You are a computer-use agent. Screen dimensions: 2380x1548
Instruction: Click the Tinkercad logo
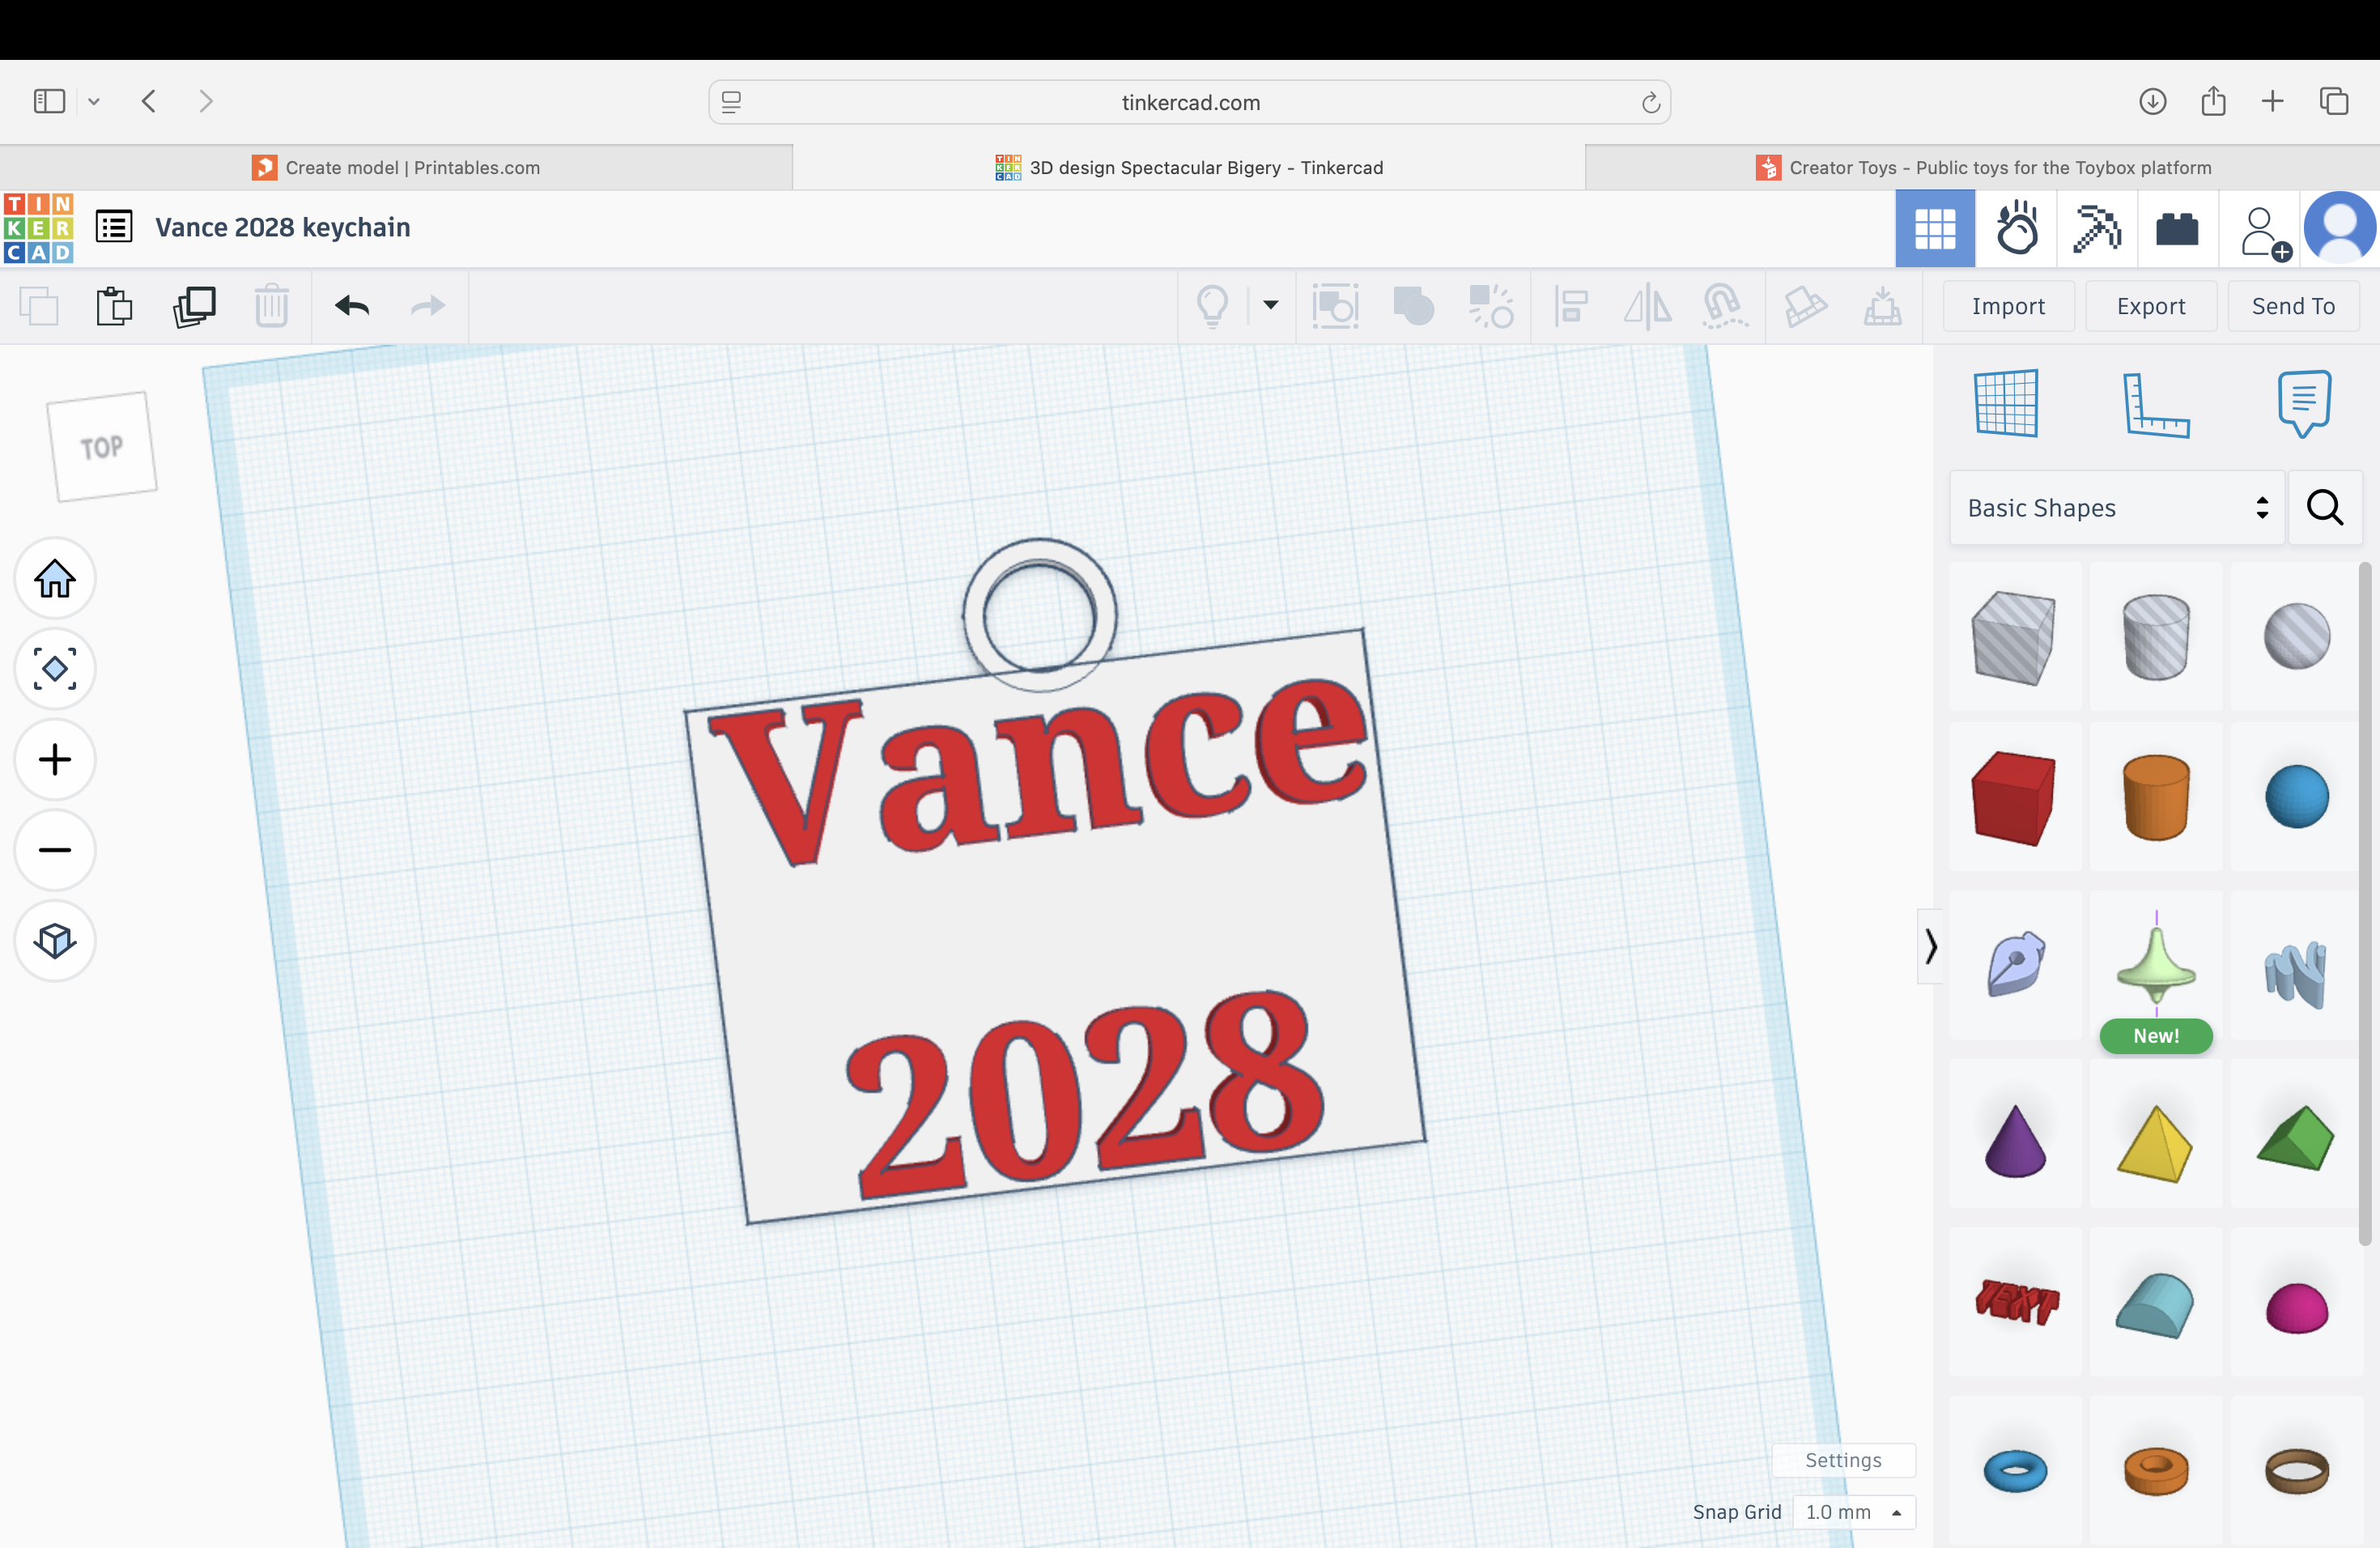click(x=38, y=228)
